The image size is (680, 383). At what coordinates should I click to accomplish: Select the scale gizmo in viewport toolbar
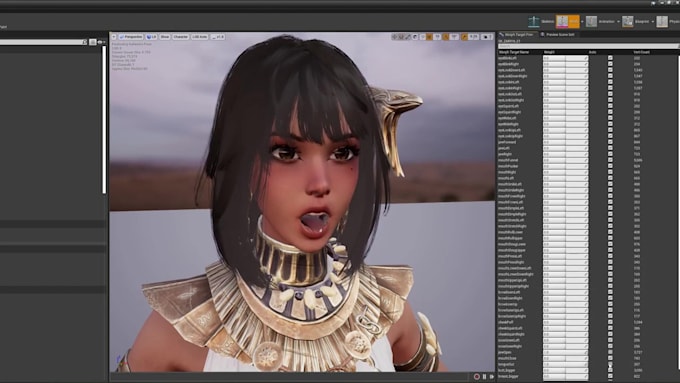(408, 37)
